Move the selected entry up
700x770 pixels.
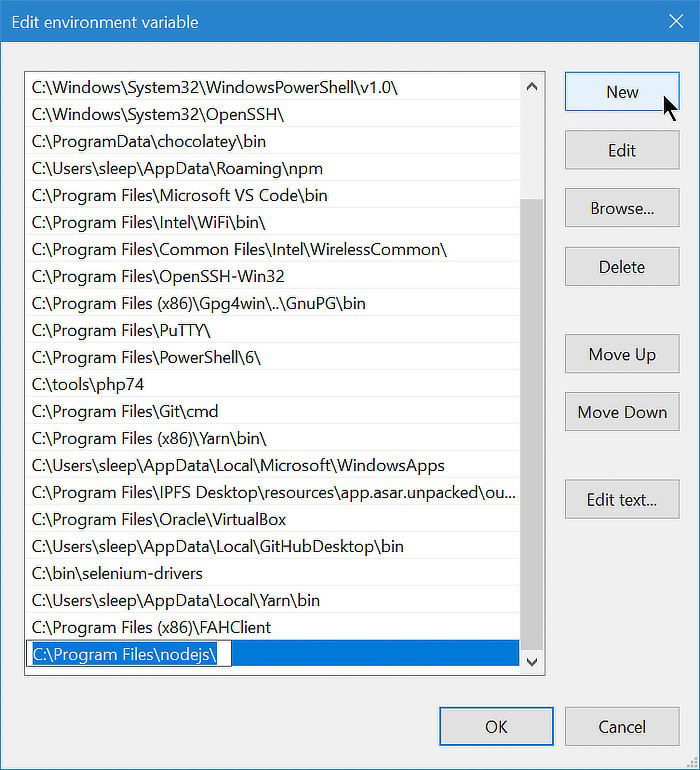[622, 354]
